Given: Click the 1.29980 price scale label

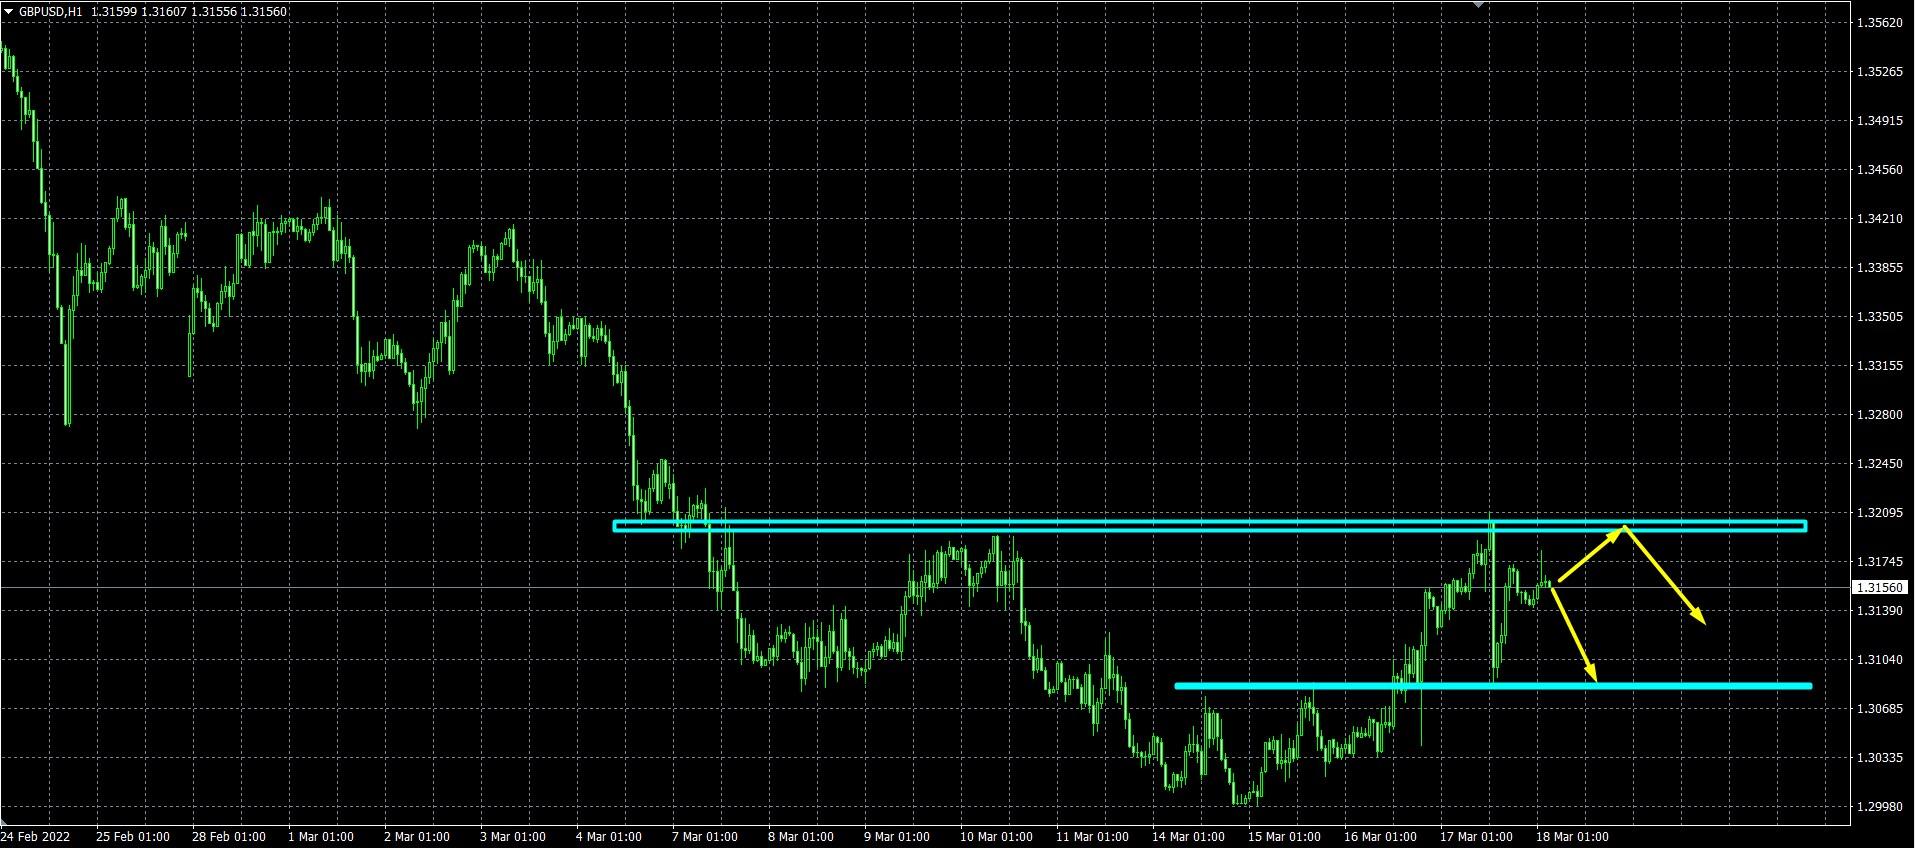Looking at the screenshot, I should [x=1879, y=807].
